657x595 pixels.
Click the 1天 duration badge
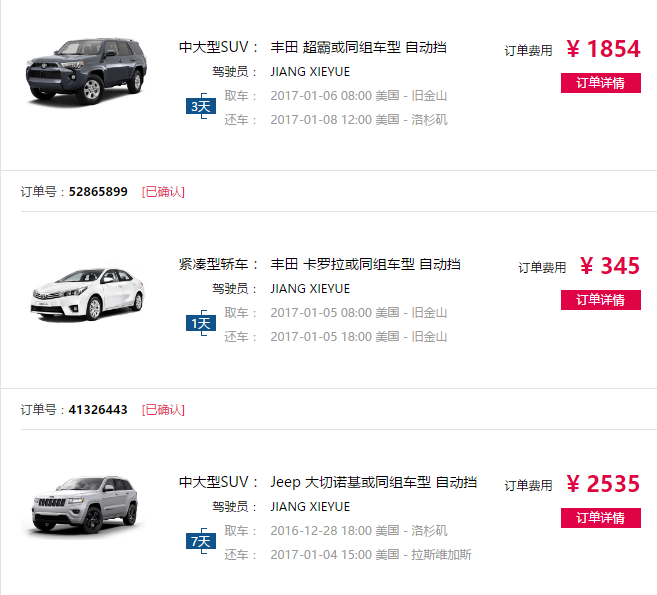point(201,323)
